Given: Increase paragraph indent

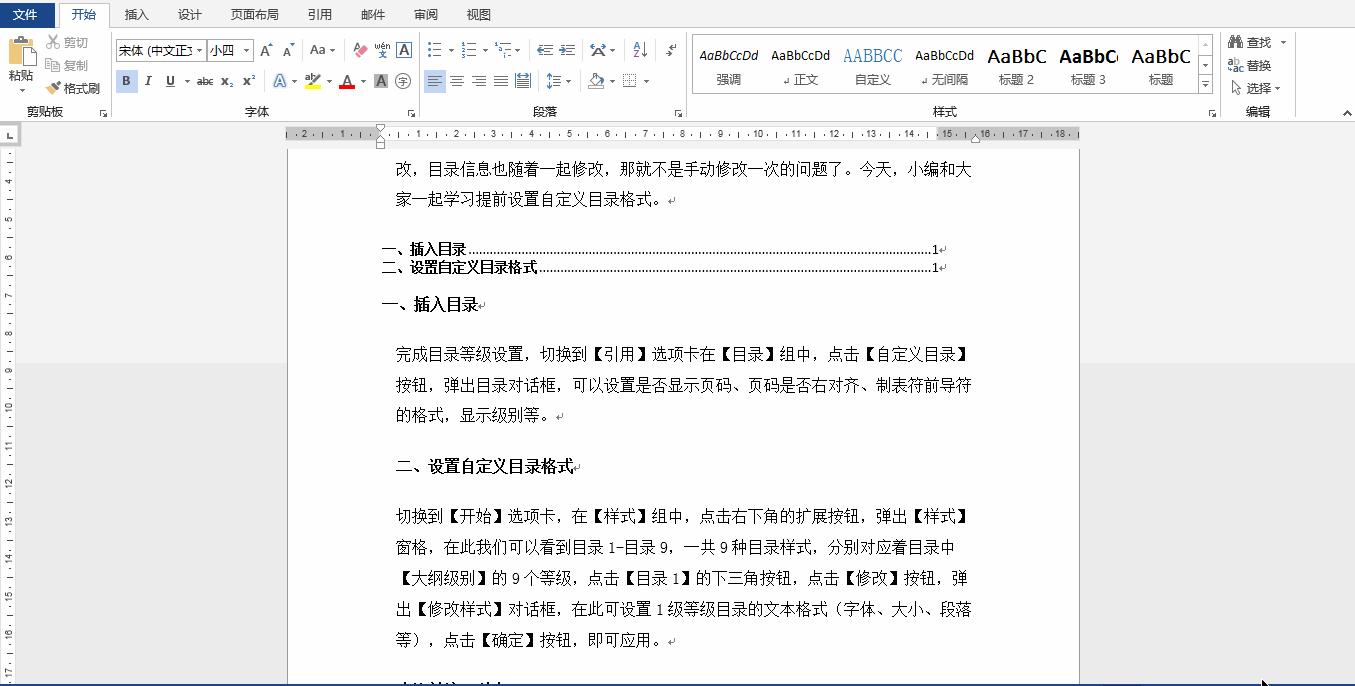Looking at the screenshot, I should pyautogui.click(x=567, y=50).
